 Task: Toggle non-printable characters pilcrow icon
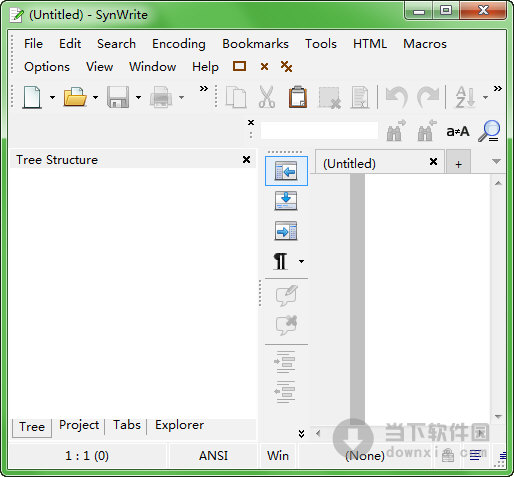(x=281, y=261)
